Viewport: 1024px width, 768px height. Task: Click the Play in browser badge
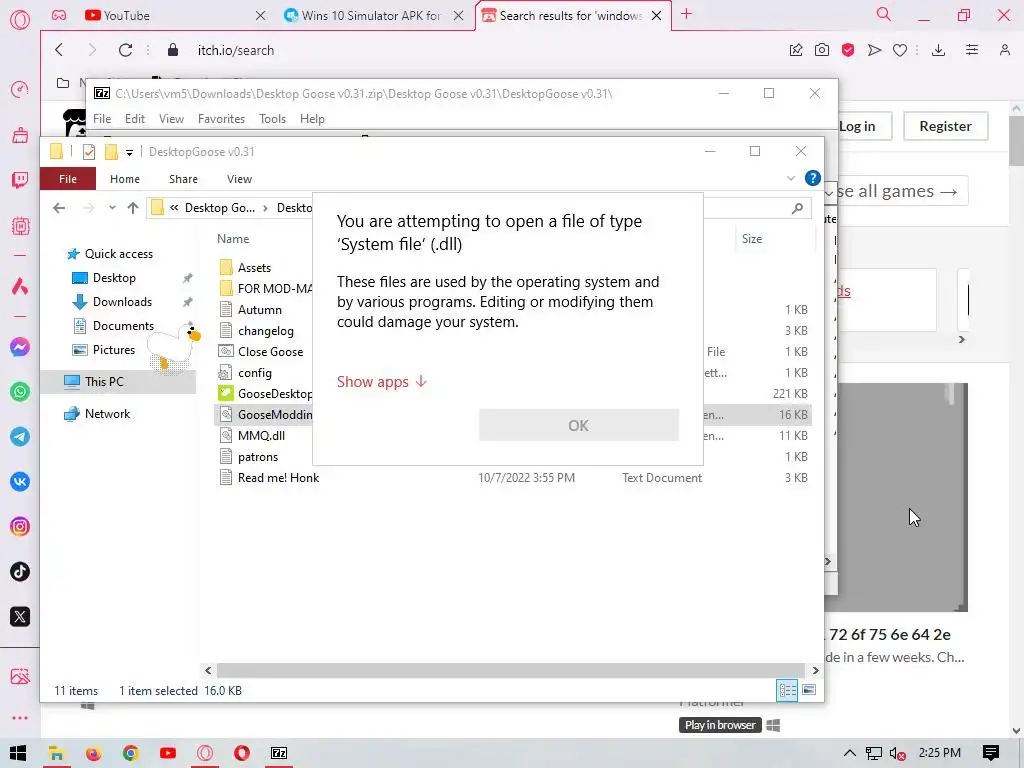click(720, 725)
